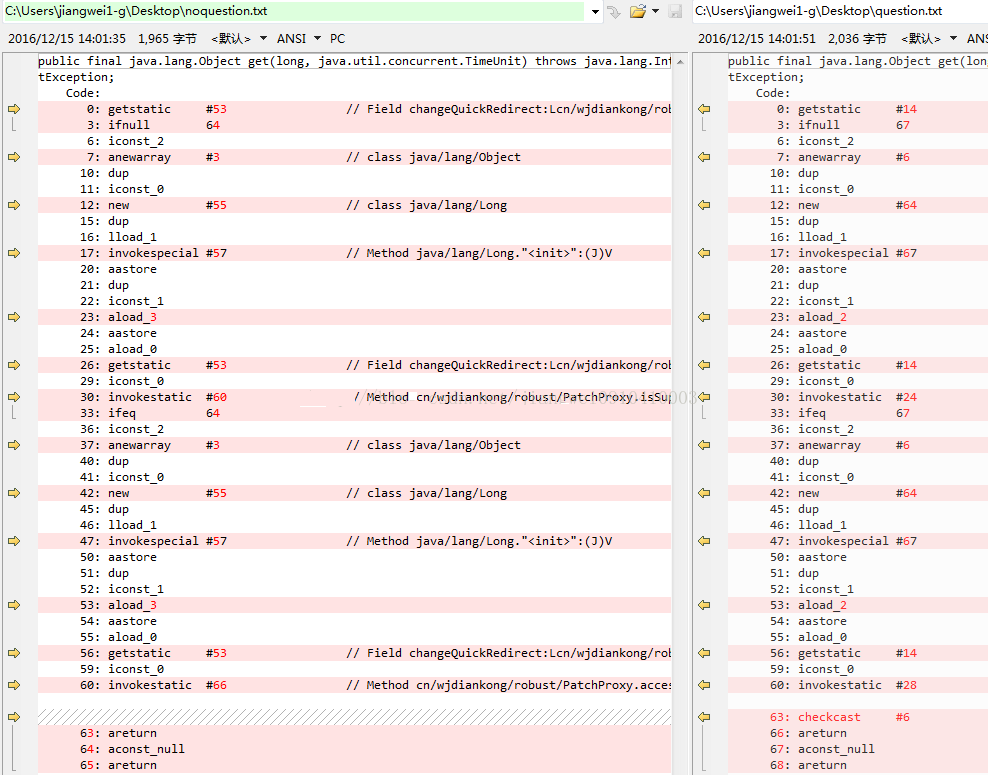Click the swap arrow icon beside left path
The width and height of the screenshot is (988, 775).
(614, 11)
